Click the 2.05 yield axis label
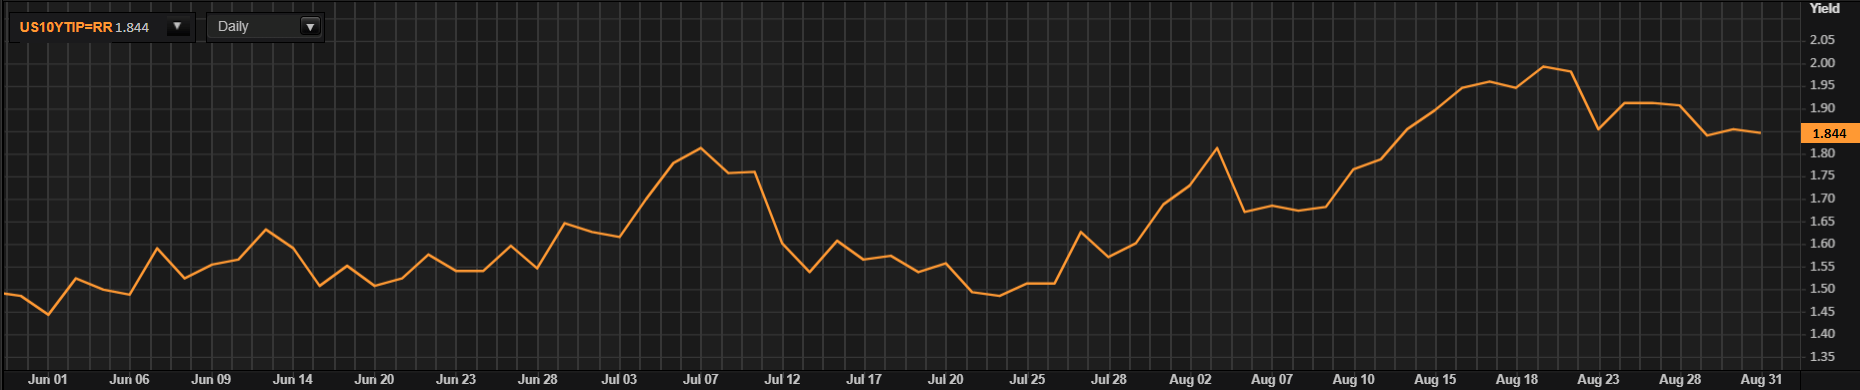Viewport: 1860px width, 390px height. (x=1822, y=40)
